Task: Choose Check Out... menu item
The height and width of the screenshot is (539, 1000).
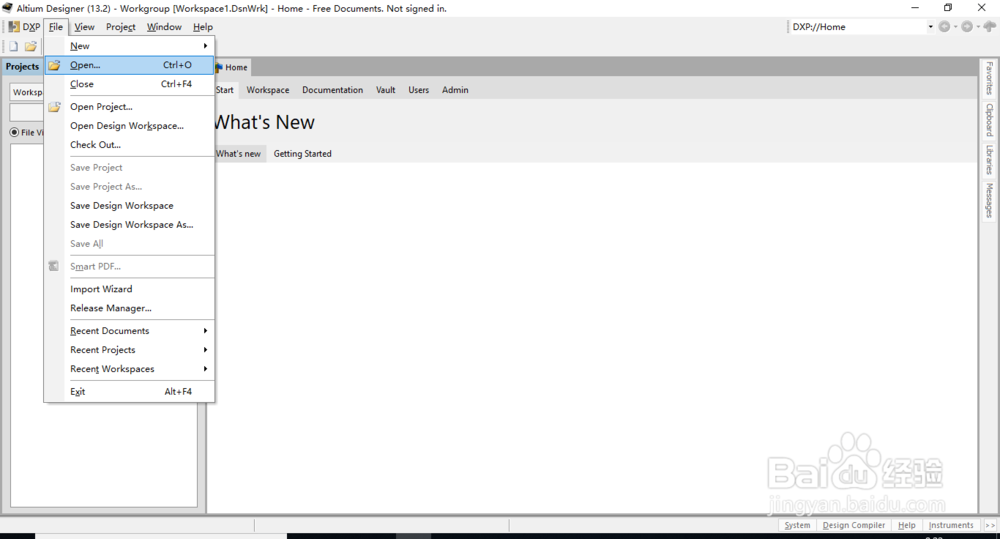Action: point(129,145)
